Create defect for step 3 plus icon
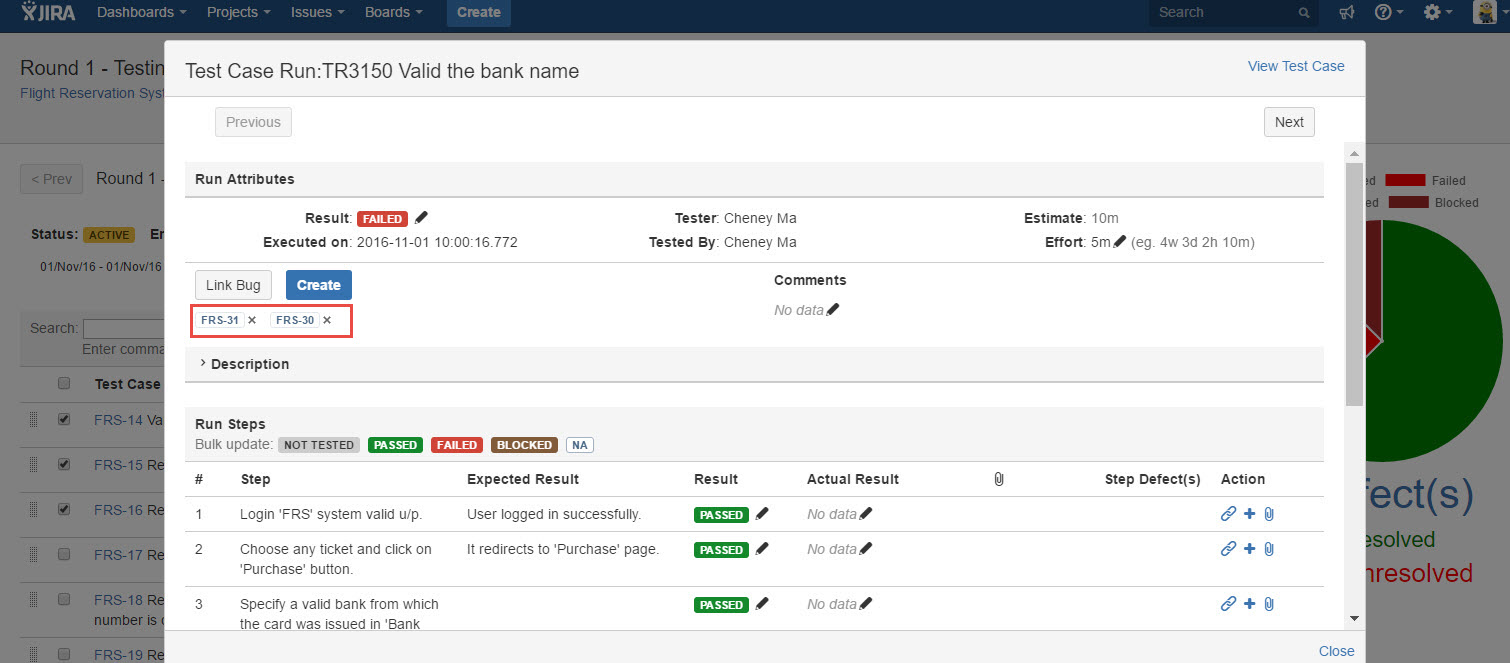Screen dimensions: 1510x663 click(x=1250, y=604)
